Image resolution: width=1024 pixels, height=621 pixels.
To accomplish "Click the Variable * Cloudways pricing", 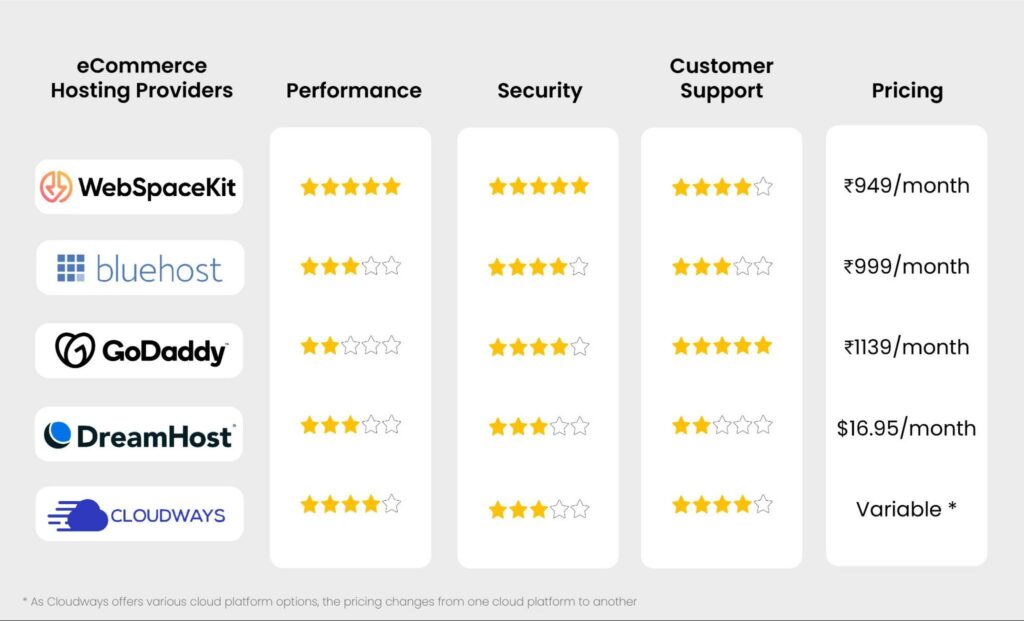I will [x=906, y=509].
